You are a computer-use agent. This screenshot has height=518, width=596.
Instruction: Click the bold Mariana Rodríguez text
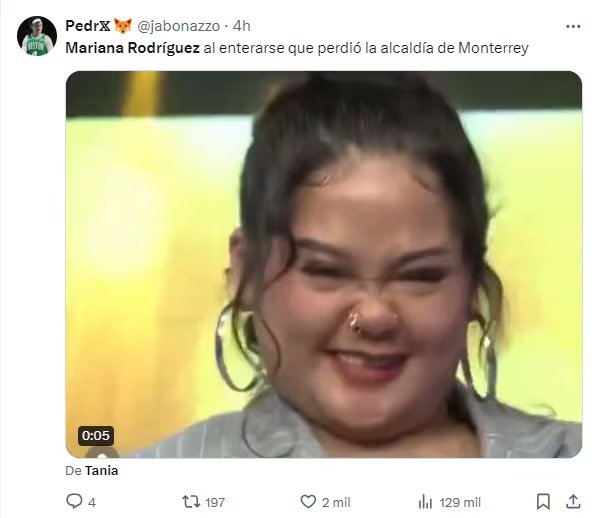coord(132,48)
